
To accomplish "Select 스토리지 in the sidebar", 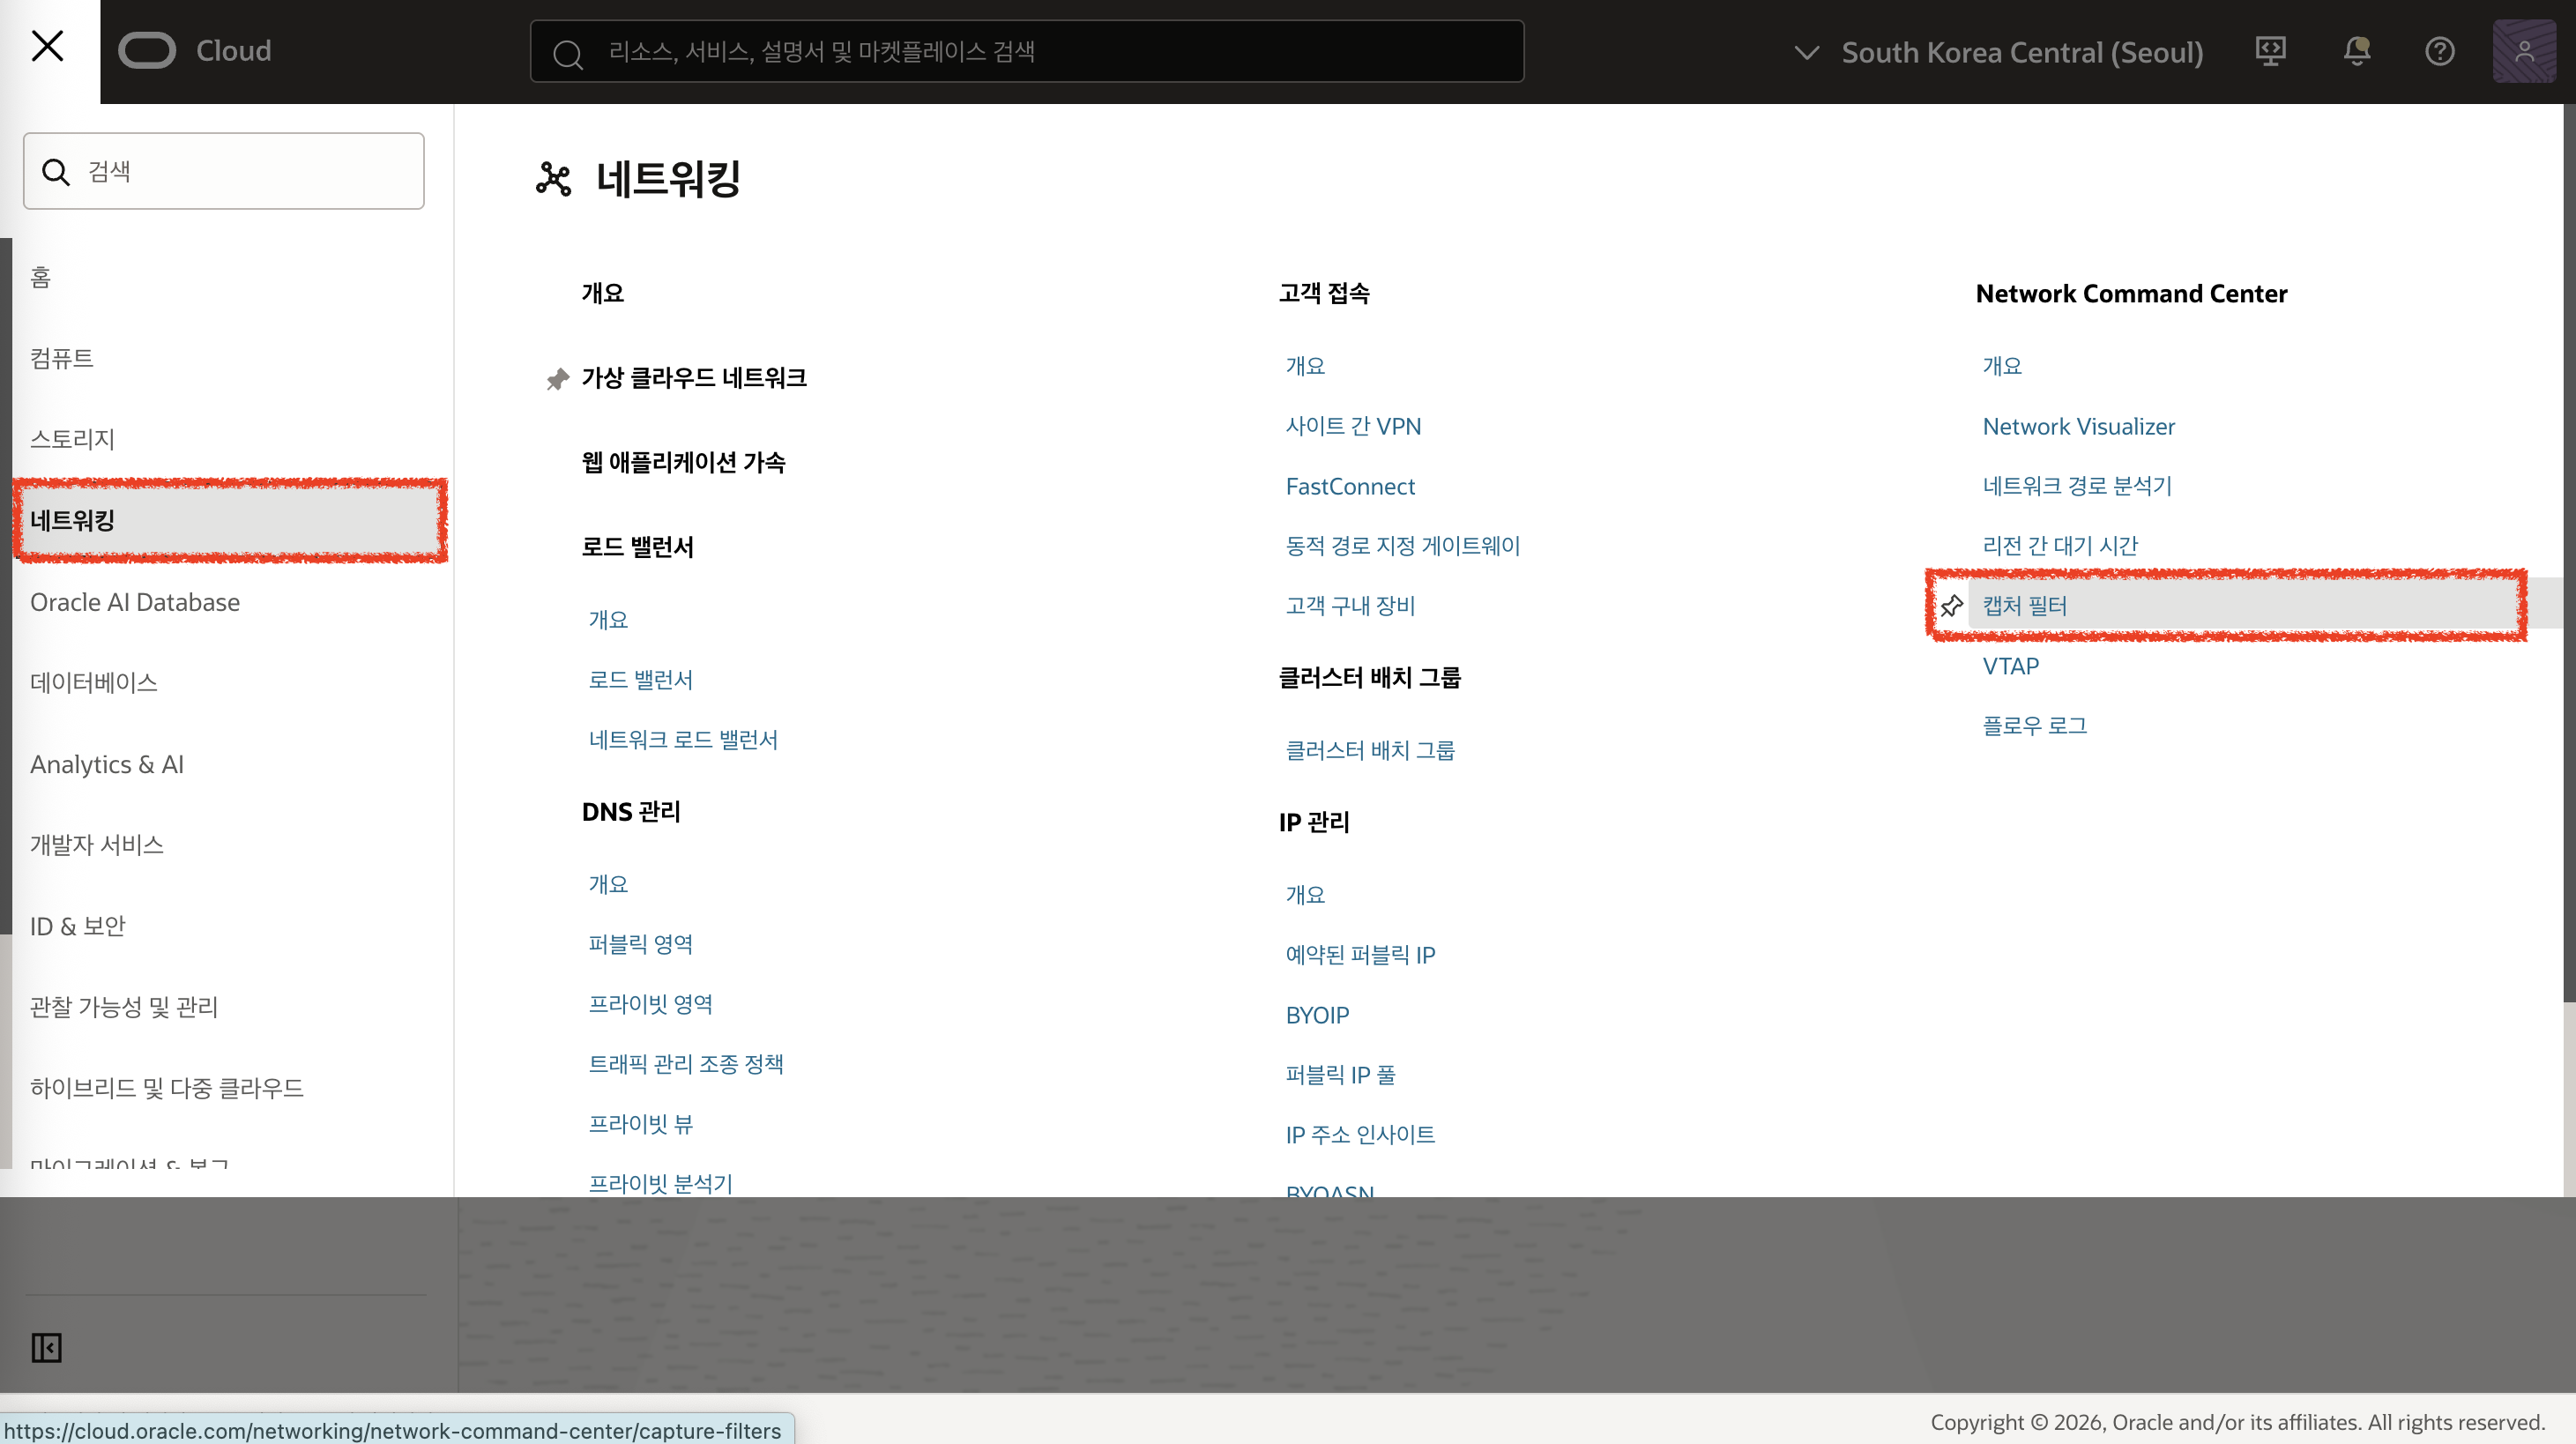I will tap(73, 439).
